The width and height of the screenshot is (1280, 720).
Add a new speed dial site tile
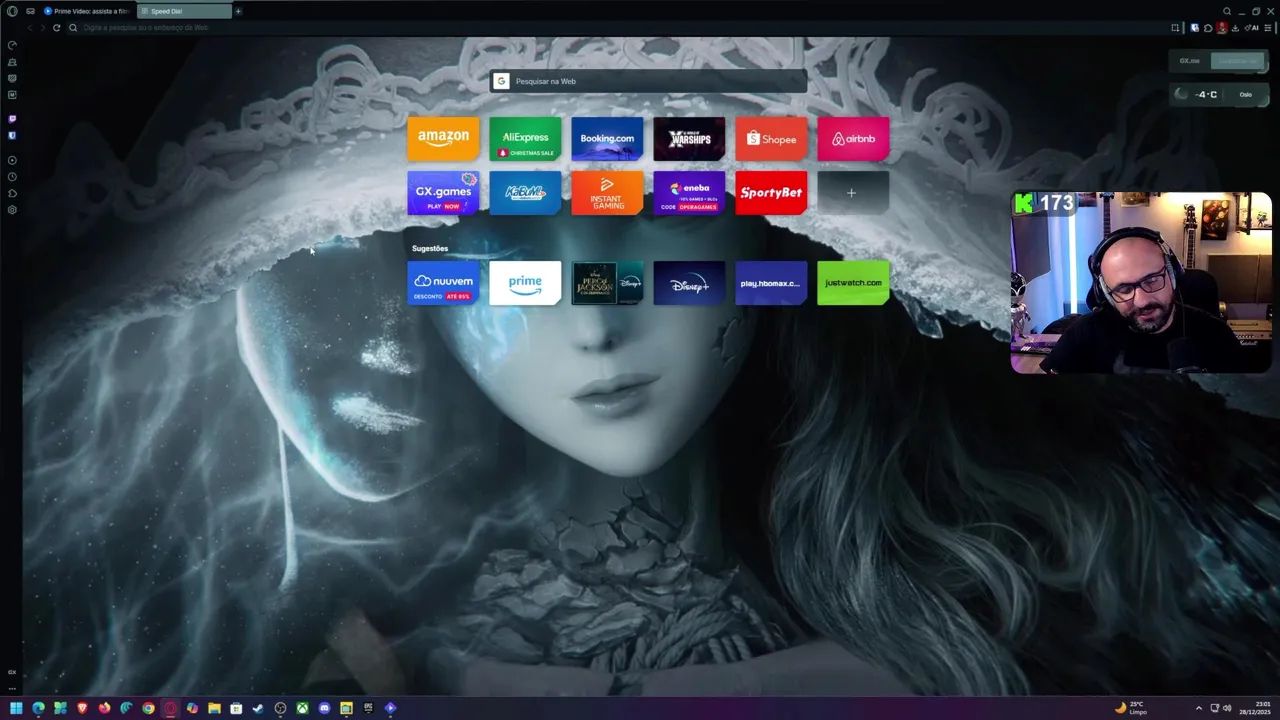click(853, 193)
